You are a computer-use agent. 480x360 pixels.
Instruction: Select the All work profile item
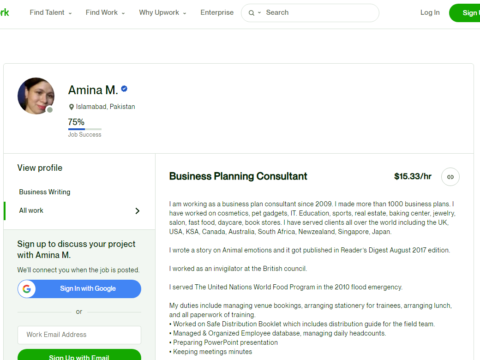coord(79,211)
